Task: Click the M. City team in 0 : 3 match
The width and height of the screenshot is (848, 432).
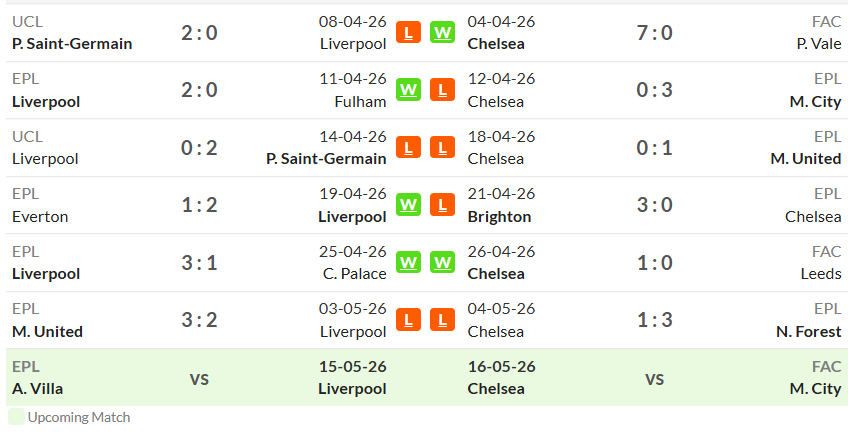Action: [x=816, y=102]
